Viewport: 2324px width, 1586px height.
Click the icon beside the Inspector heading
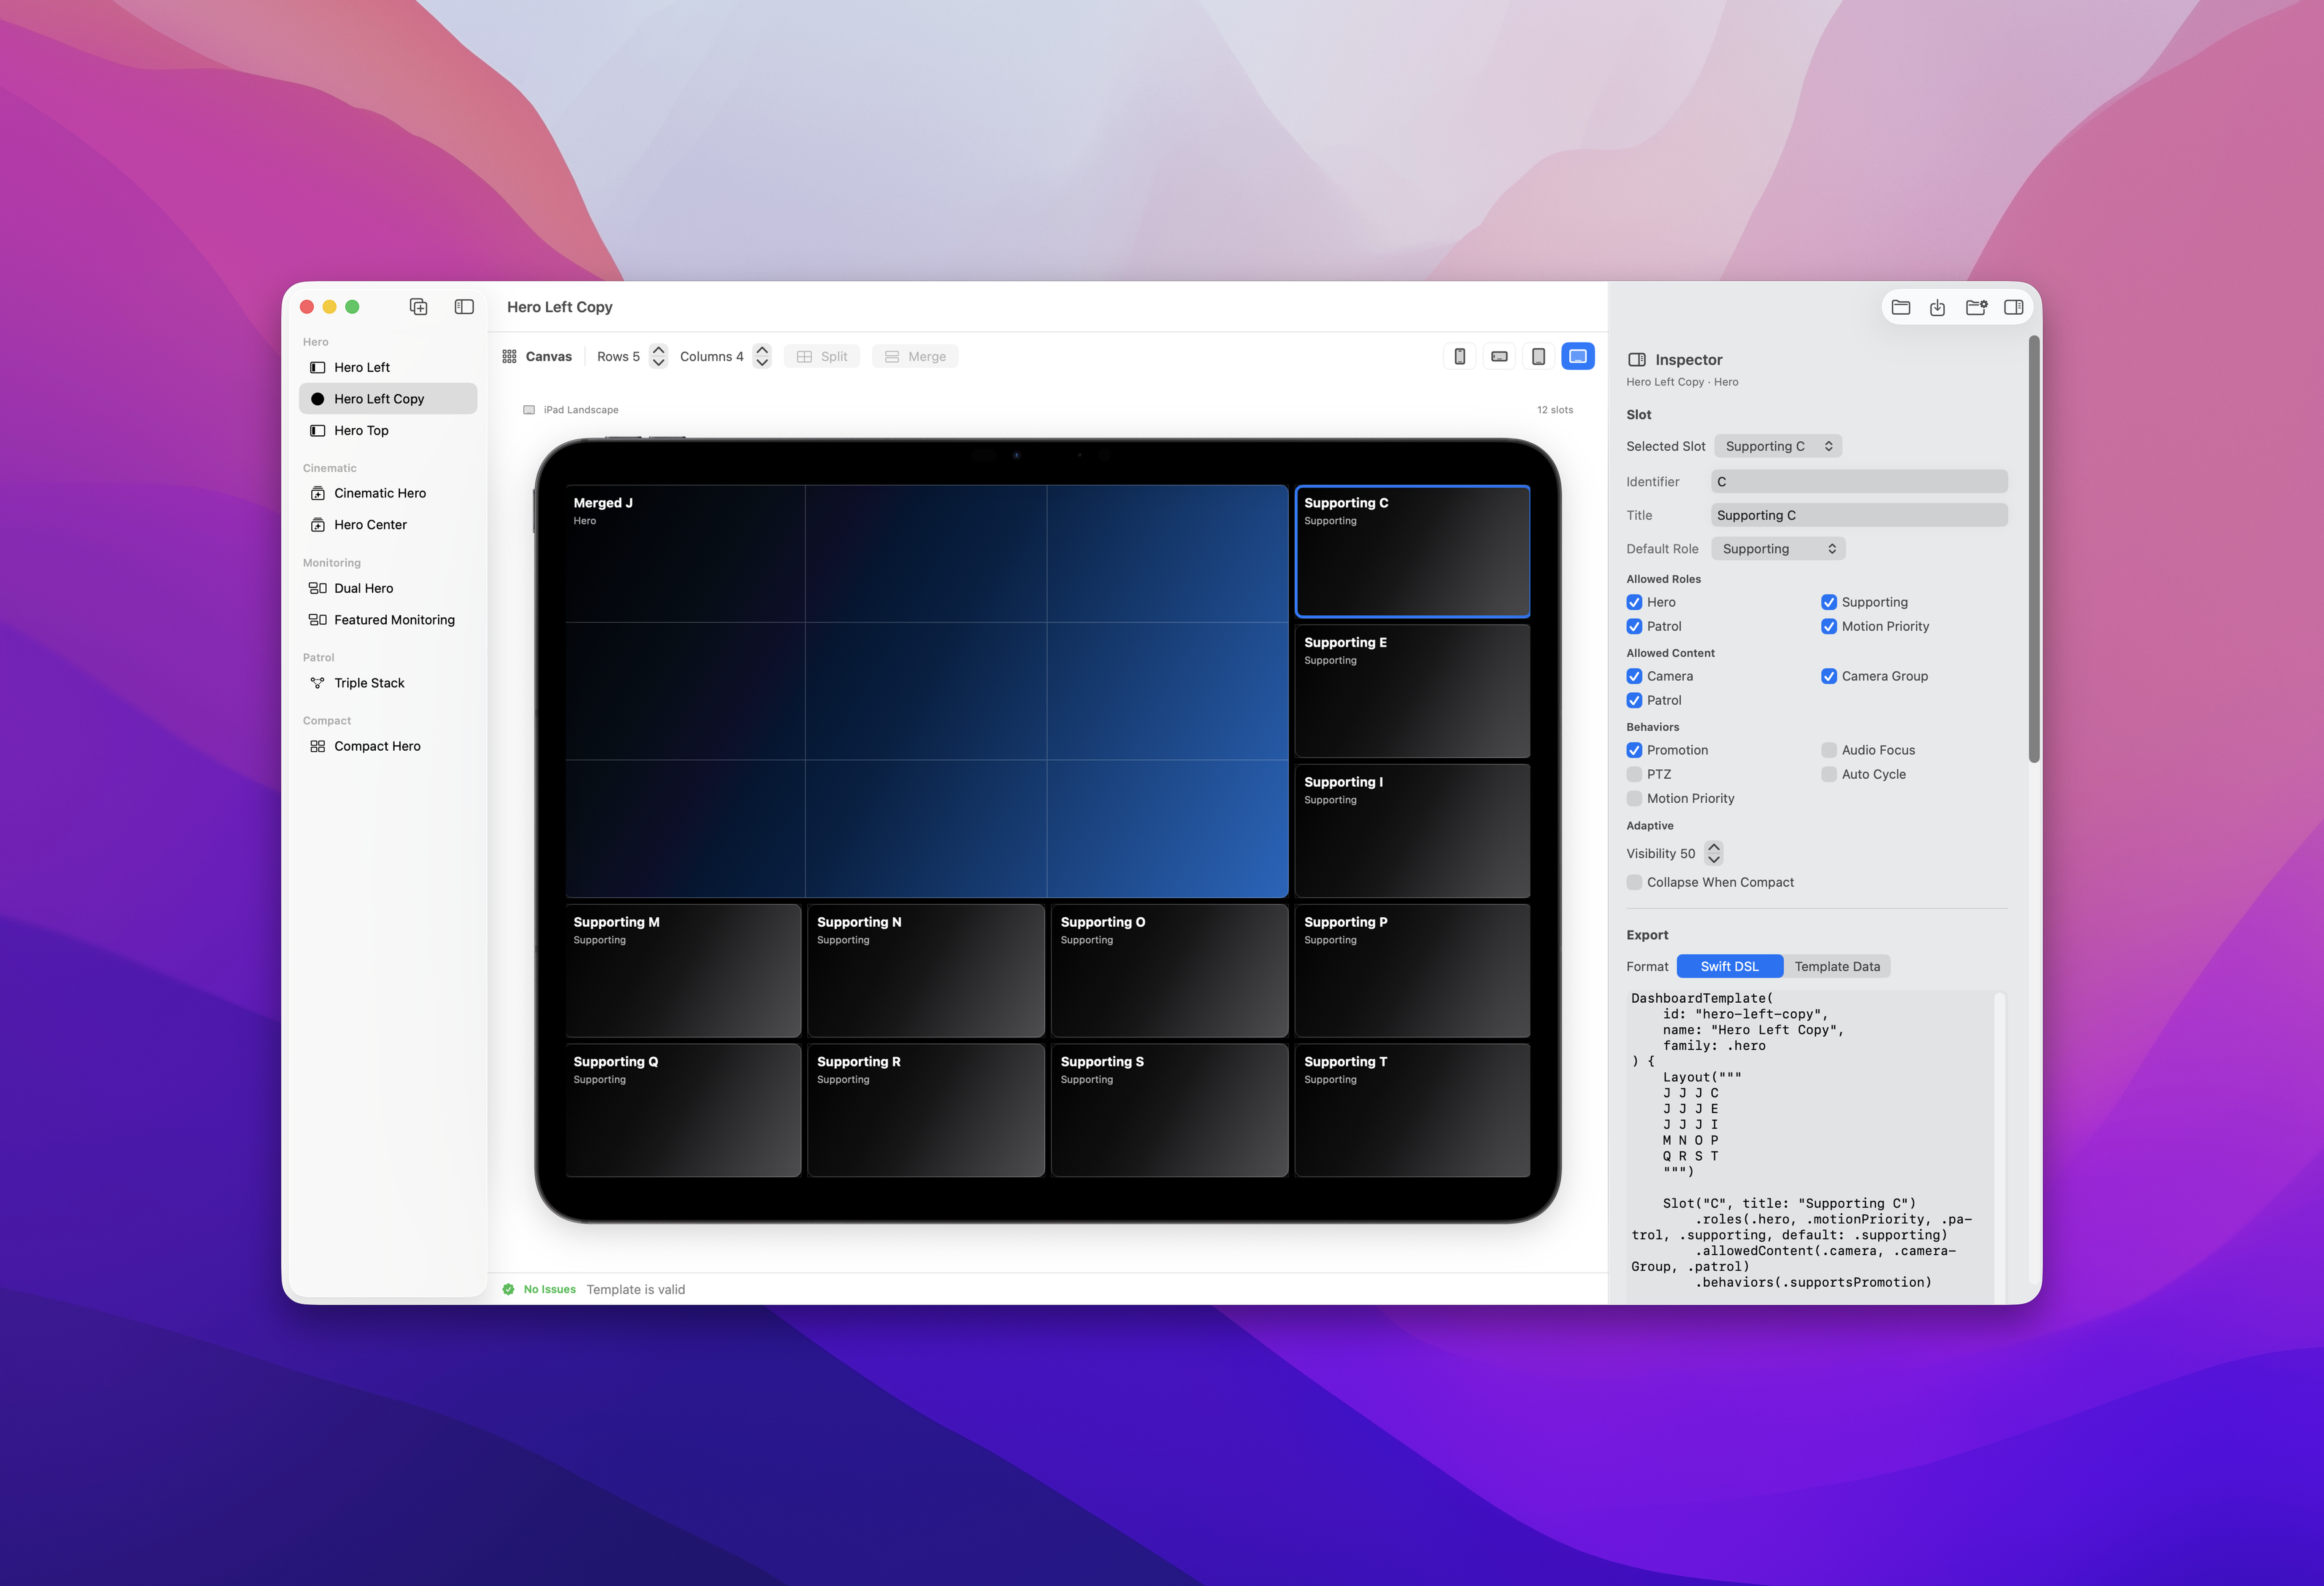(1637, 360)
